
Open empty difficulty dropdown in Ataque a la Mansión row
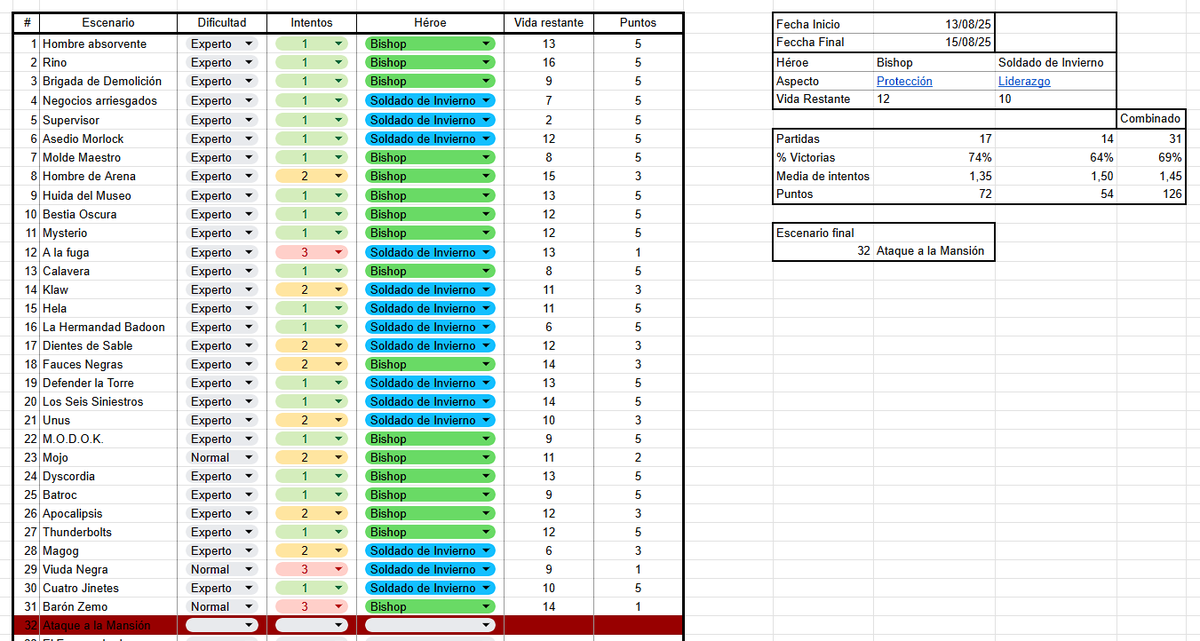tap(222, 625)
